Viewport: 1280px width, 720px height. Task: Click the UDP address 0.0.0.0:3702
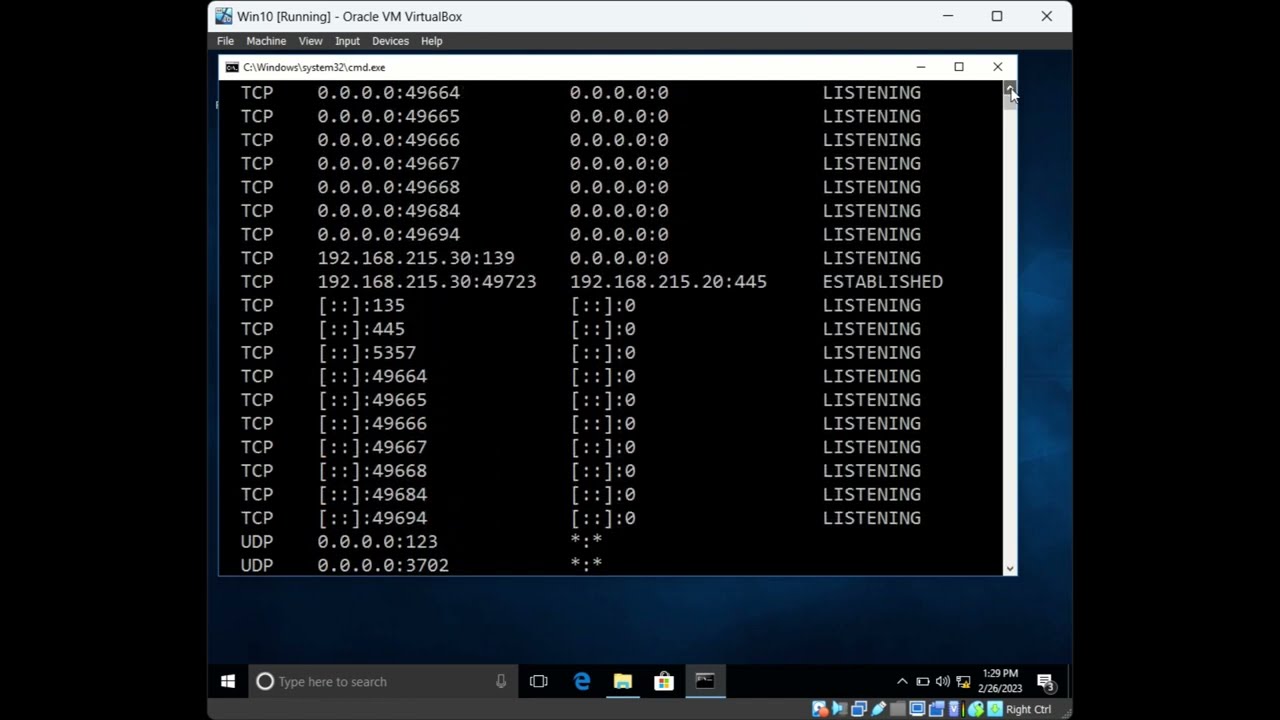click(x=383, y=565)
